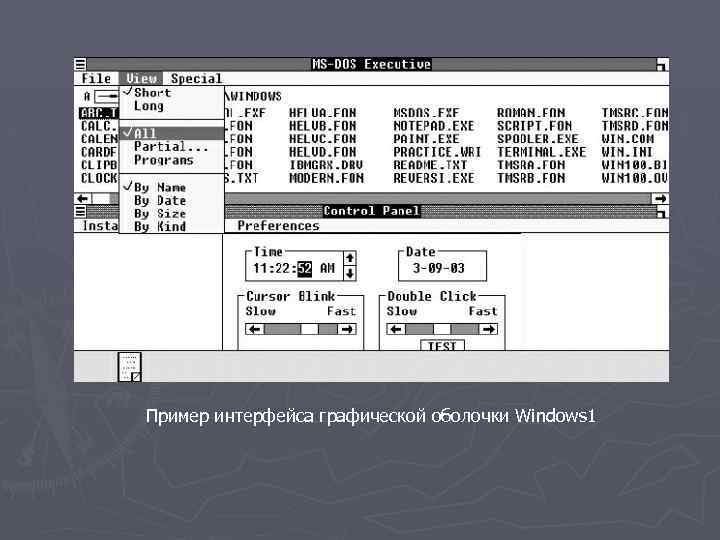Open the Special menu
The image size is (720, 540).
pyautogui.click(x=196, y=79)
